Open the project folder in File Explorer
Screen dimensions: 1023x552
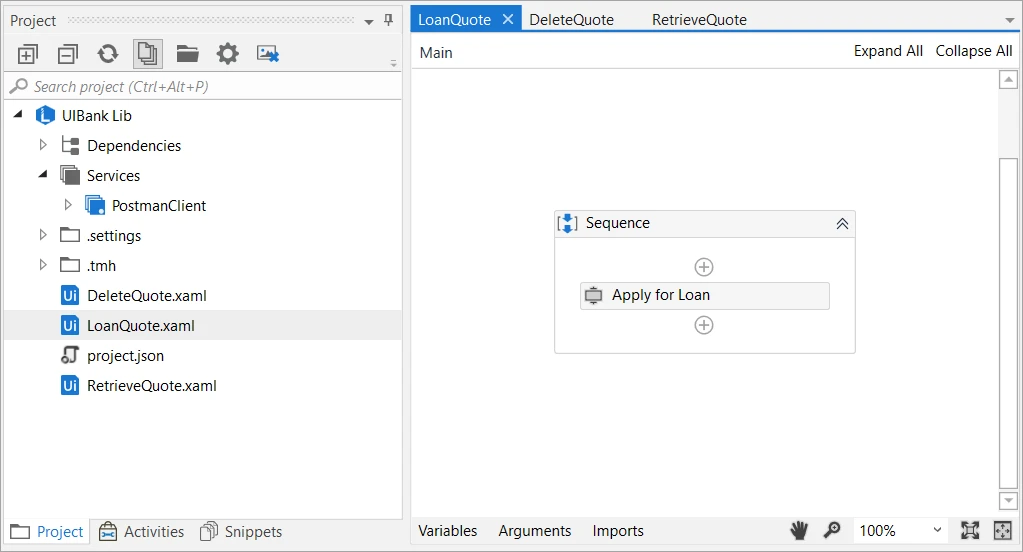[x=188, y=54]
